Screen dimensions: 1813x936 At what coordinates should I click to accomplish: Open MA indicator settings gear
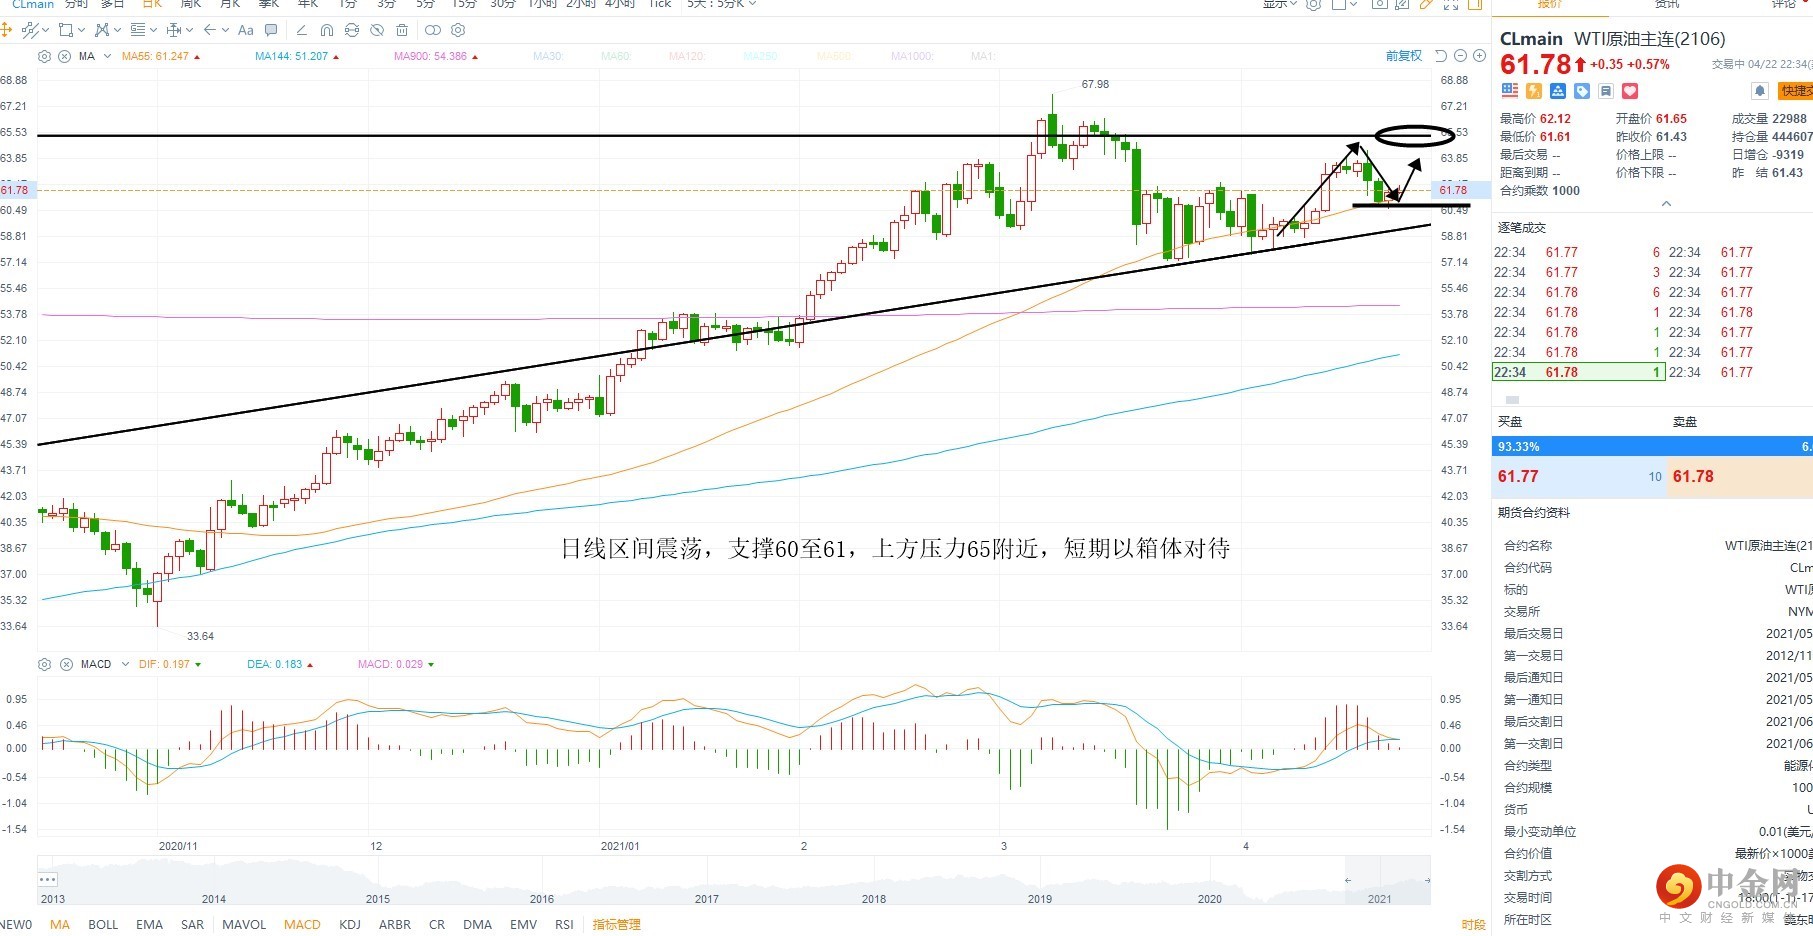(44, 56)
